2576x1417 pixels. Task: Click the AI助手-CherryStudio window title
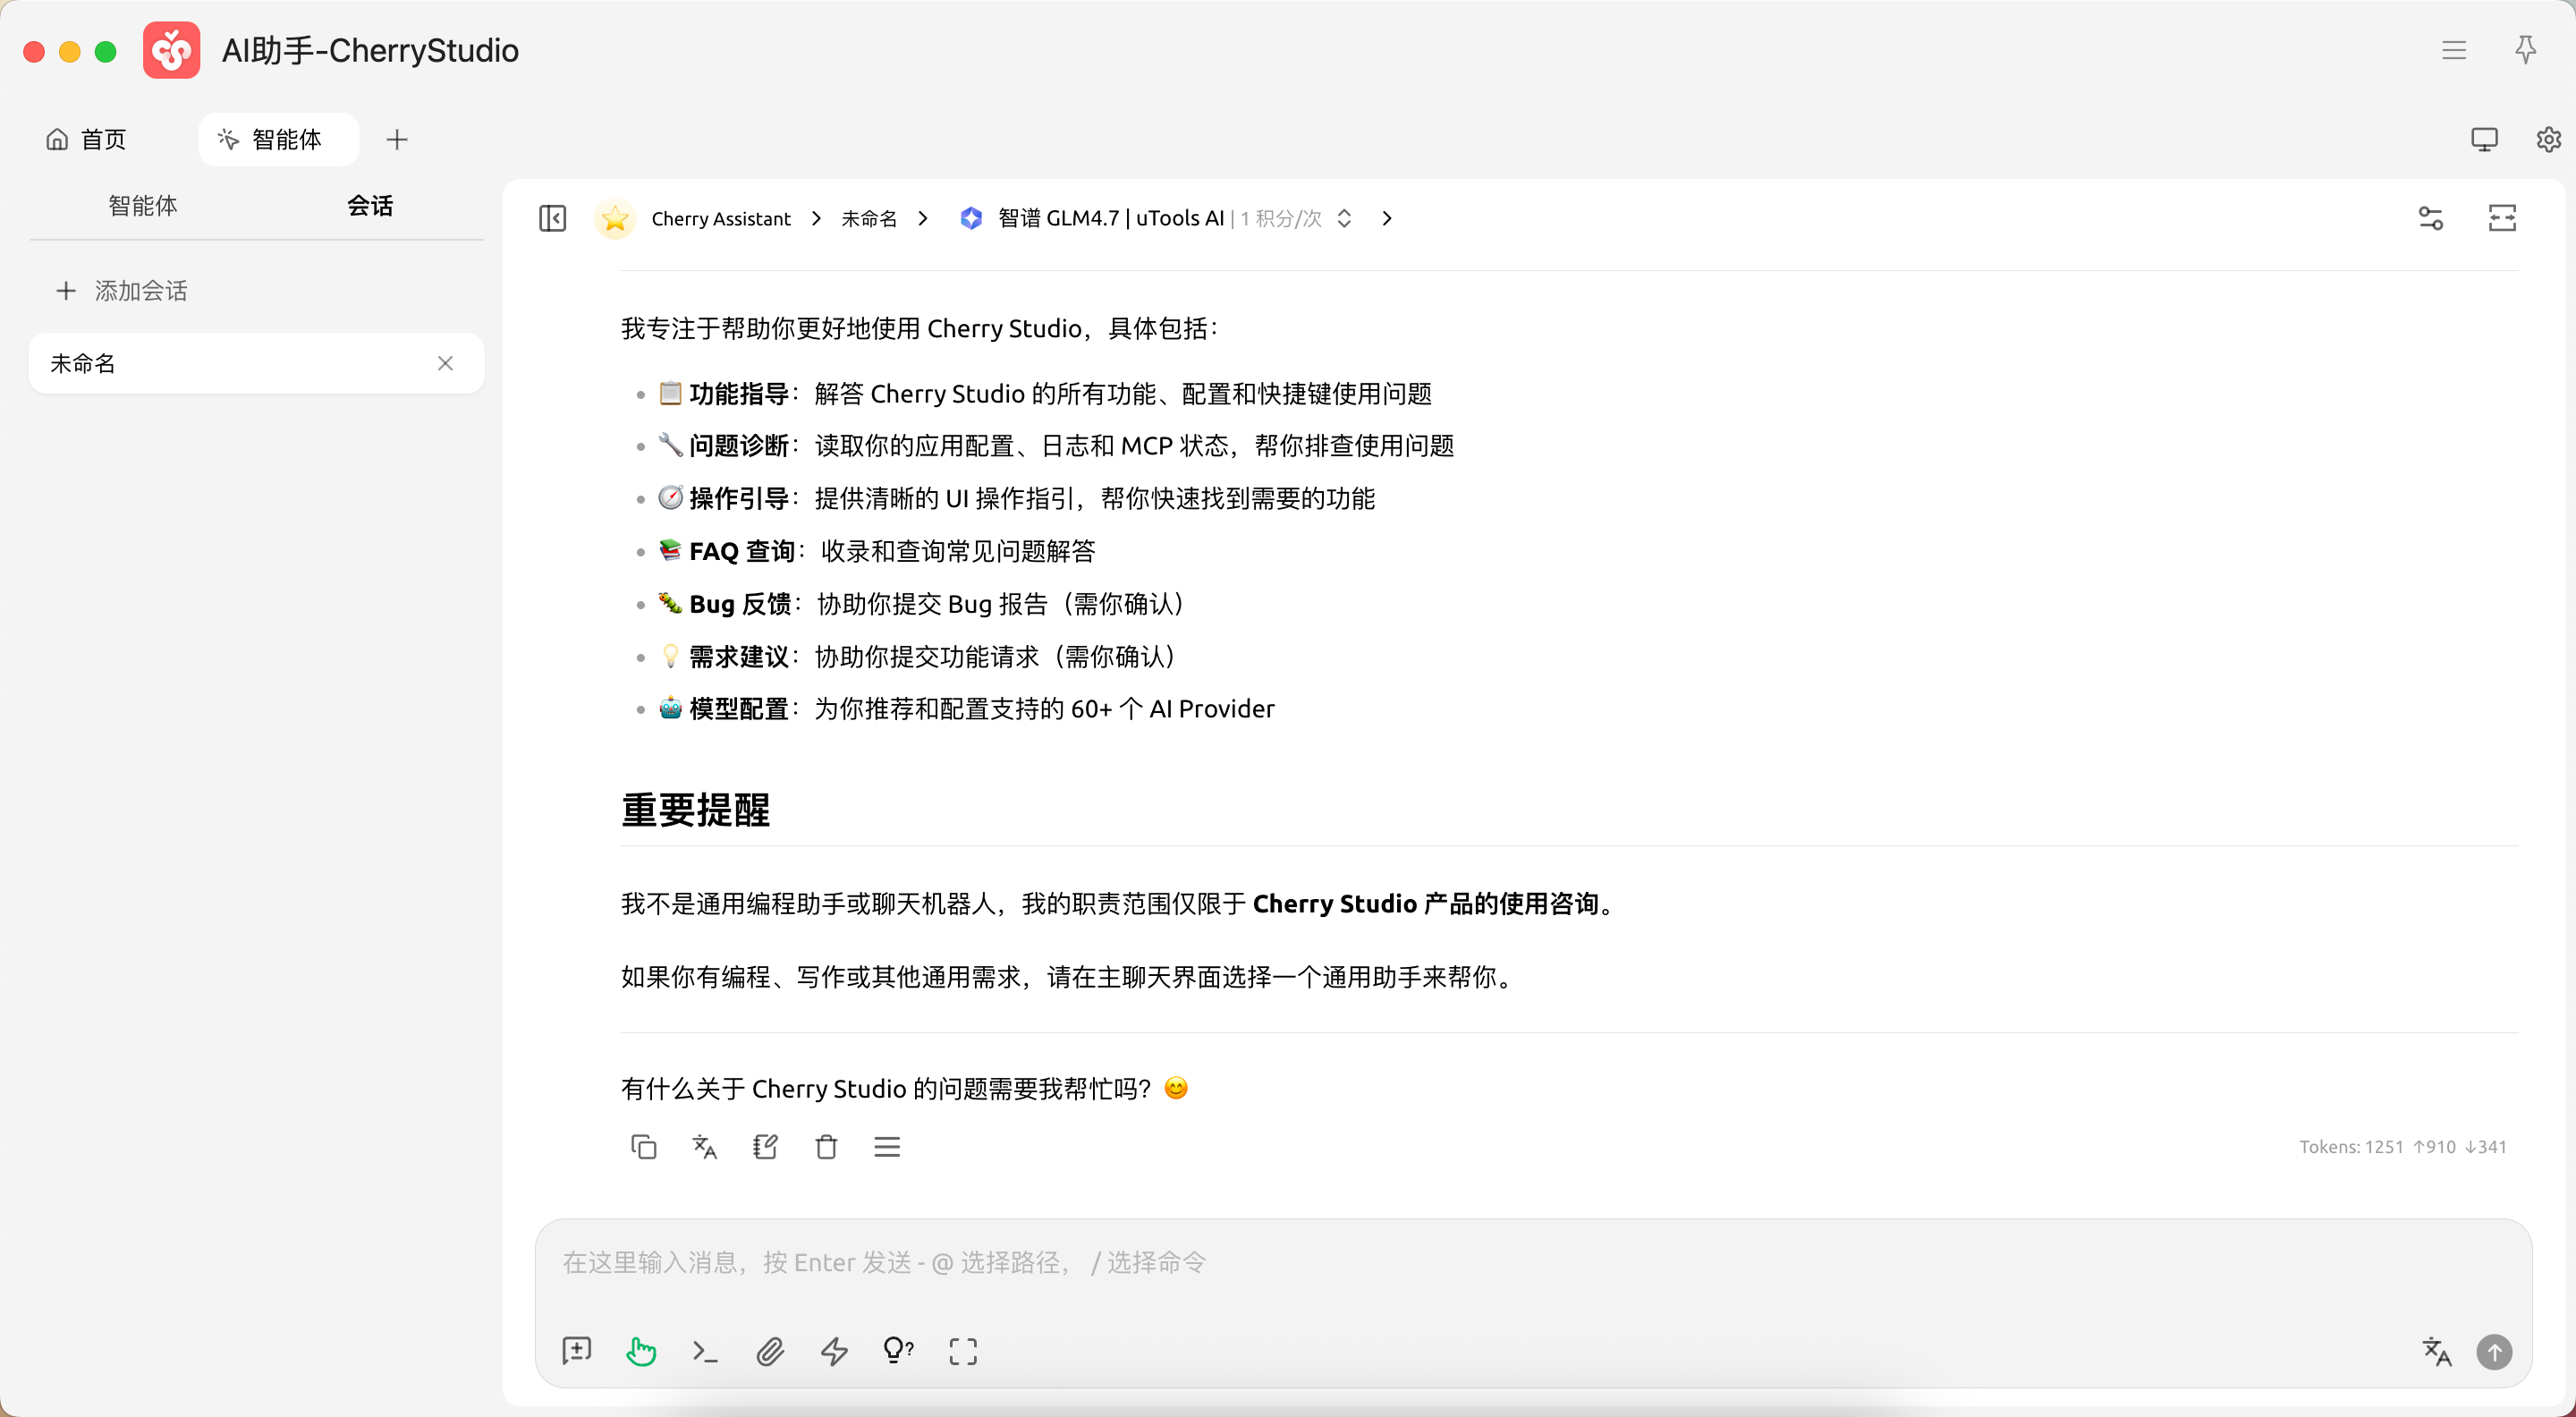coord(370,50)
